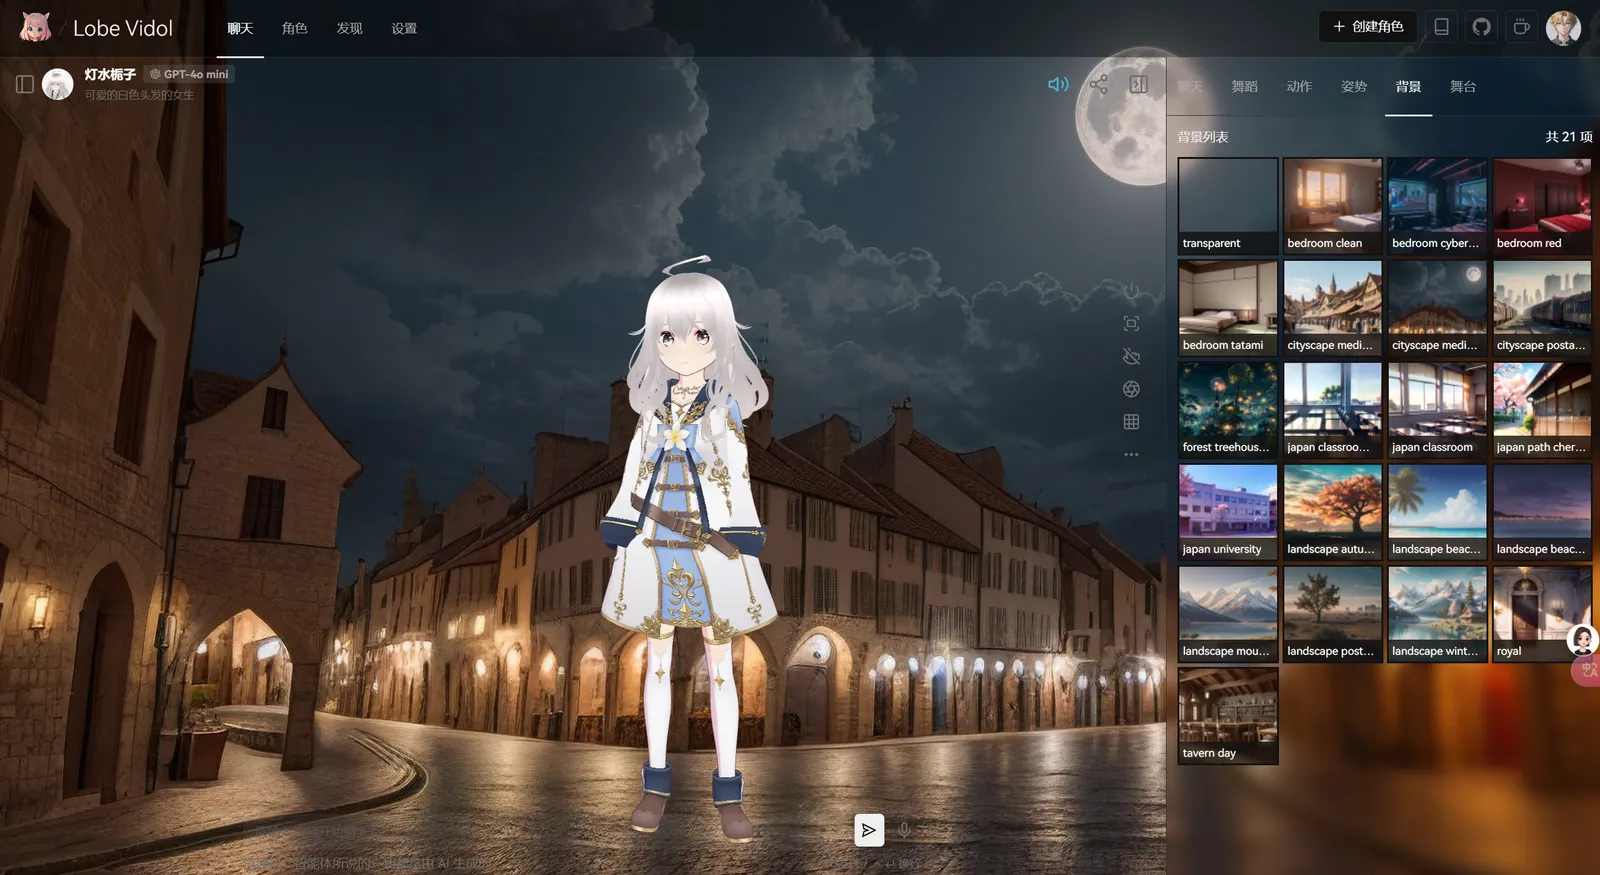Screen dimensions: 1600x875
Task: Click the send message arrow button
Action: [x=869, y=830]
